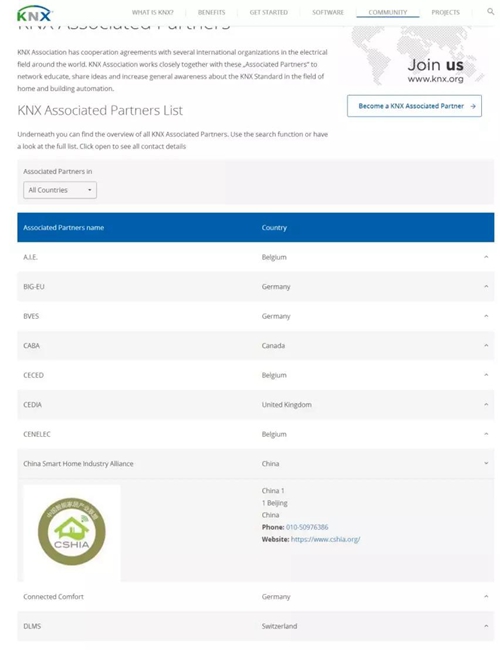Open the SOFTWARE menu
Image resolution: width=500 pixels, height=650 pixels.
click(328, 12)
